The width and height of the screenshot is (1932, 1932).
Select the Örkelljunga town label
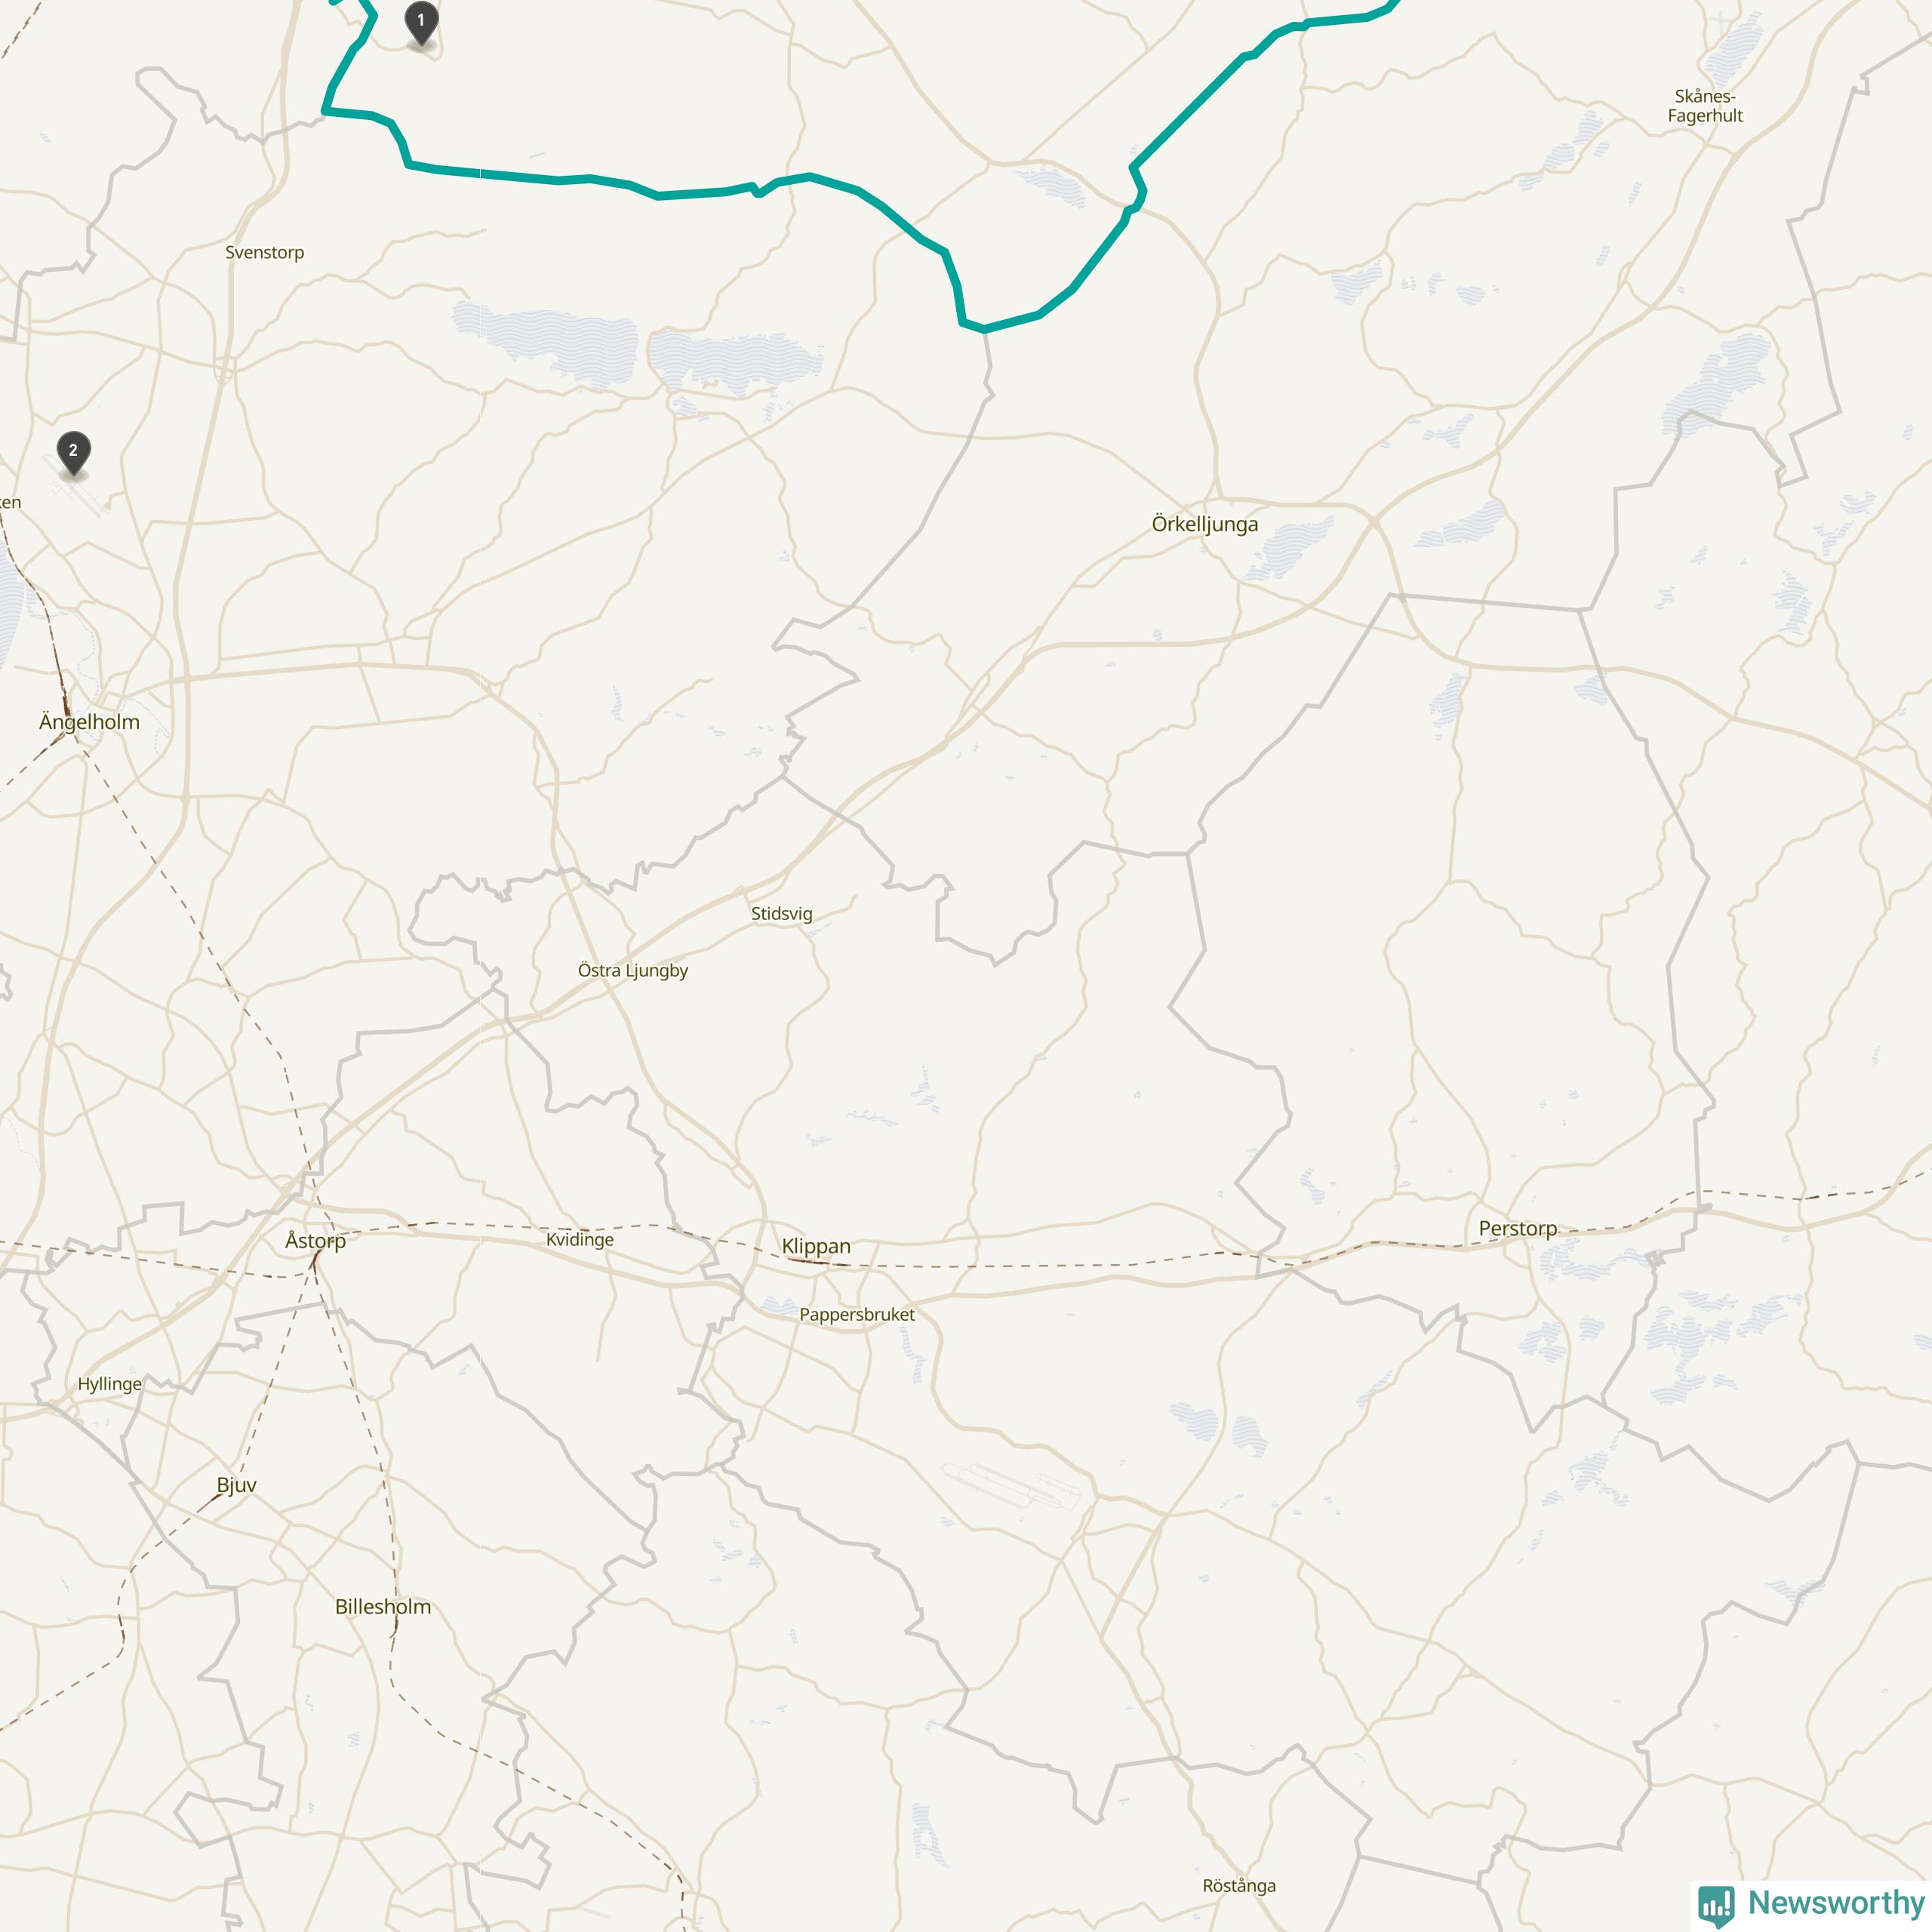point(1205,524)
